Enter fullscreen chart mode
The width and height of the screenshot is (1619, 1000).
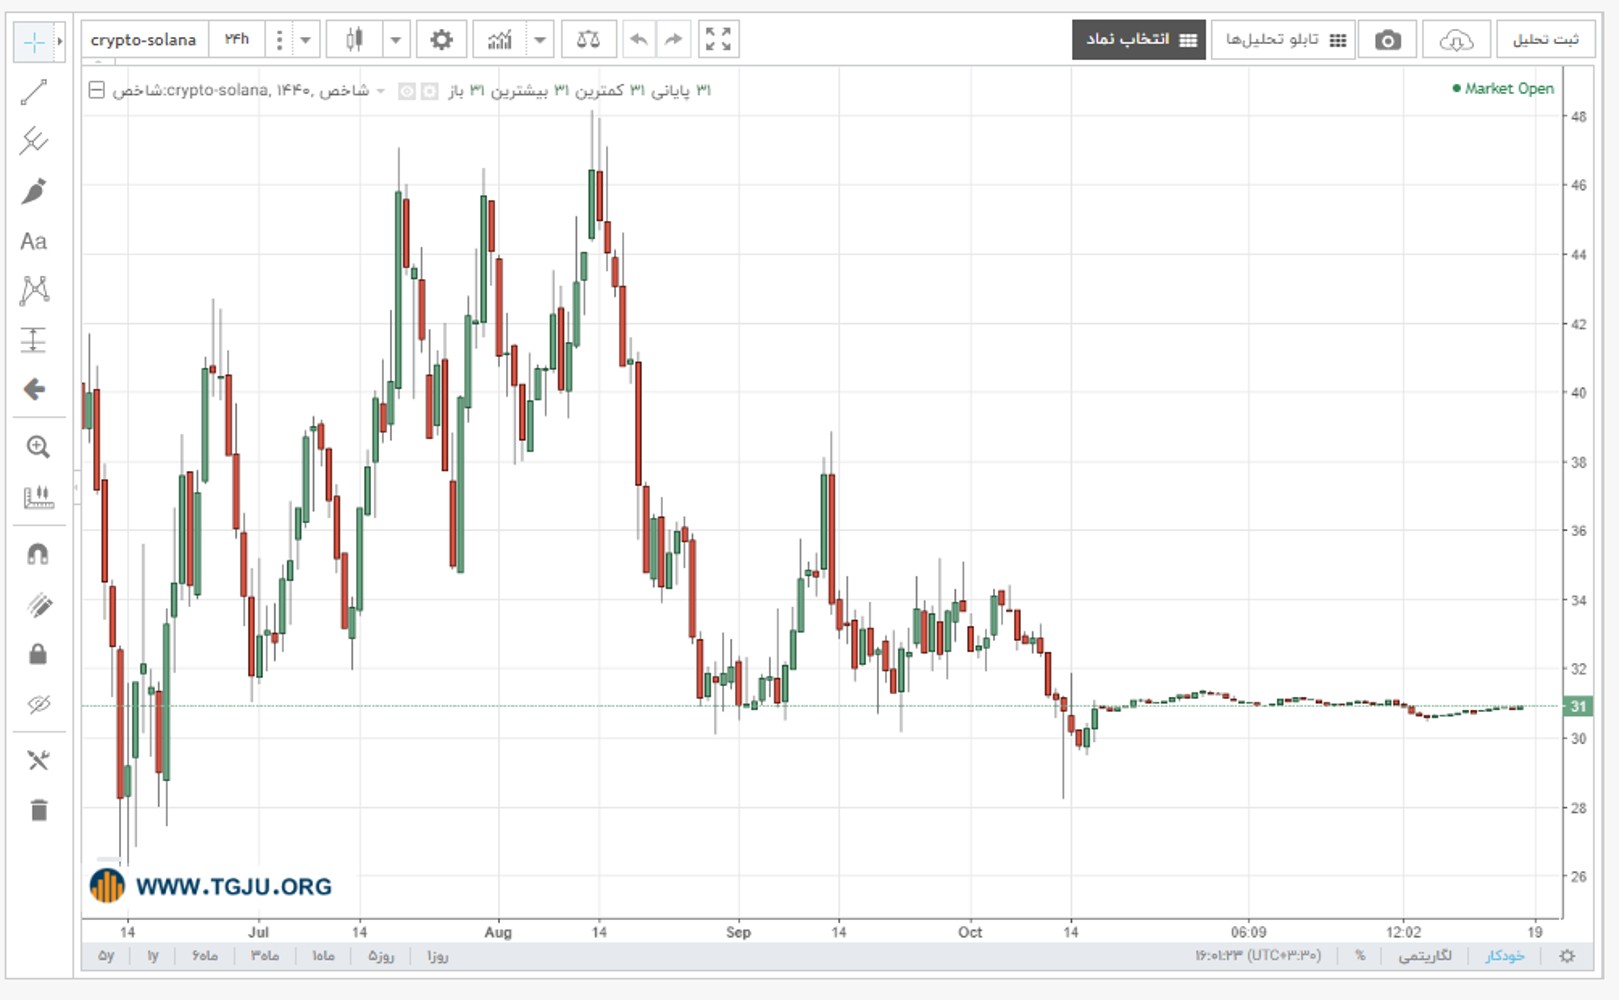(718, 40)
